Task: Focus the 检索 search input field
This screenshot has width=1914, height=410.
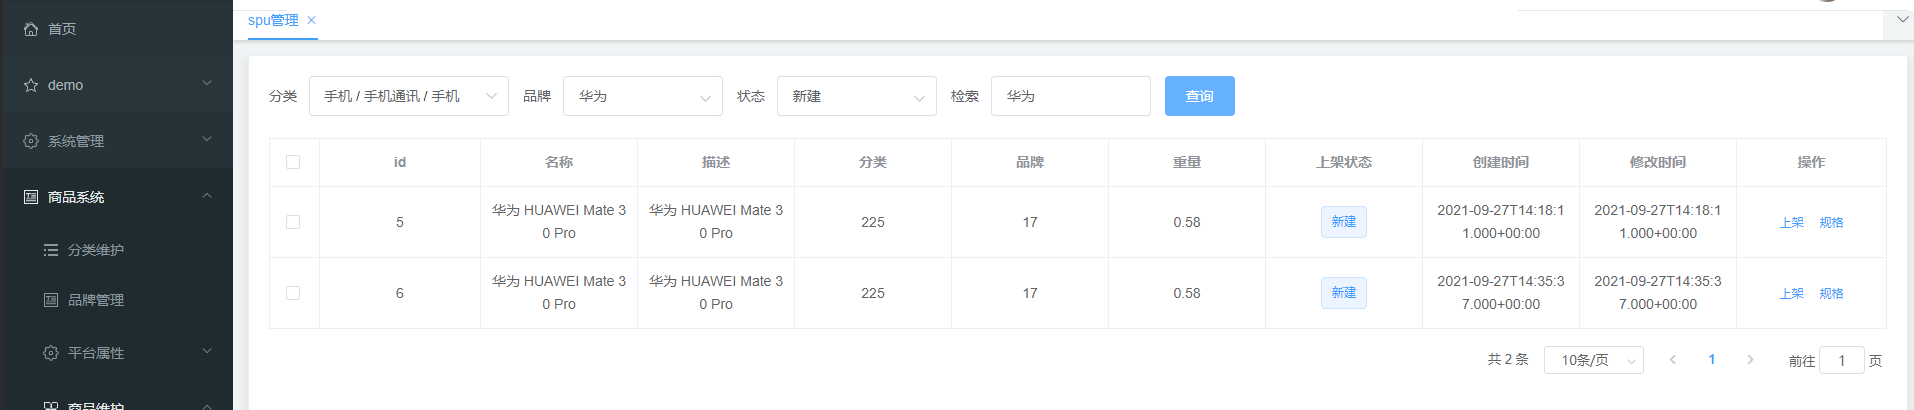Action: point(1071,96)
